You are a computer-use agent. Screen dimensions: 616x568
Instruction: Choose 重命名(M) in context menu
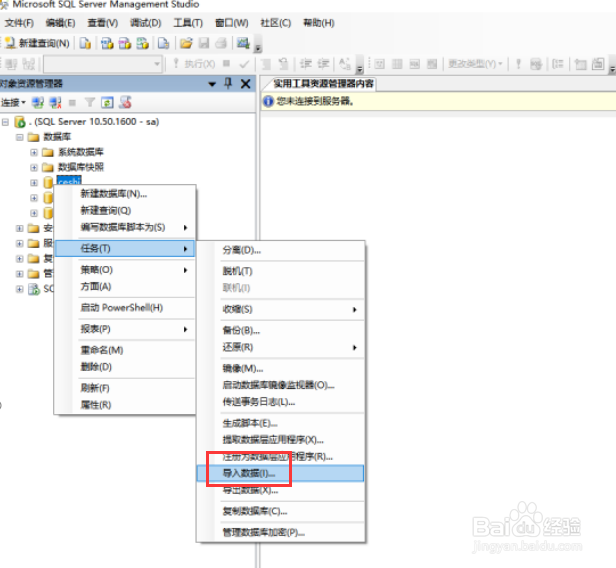pos(125,350)
